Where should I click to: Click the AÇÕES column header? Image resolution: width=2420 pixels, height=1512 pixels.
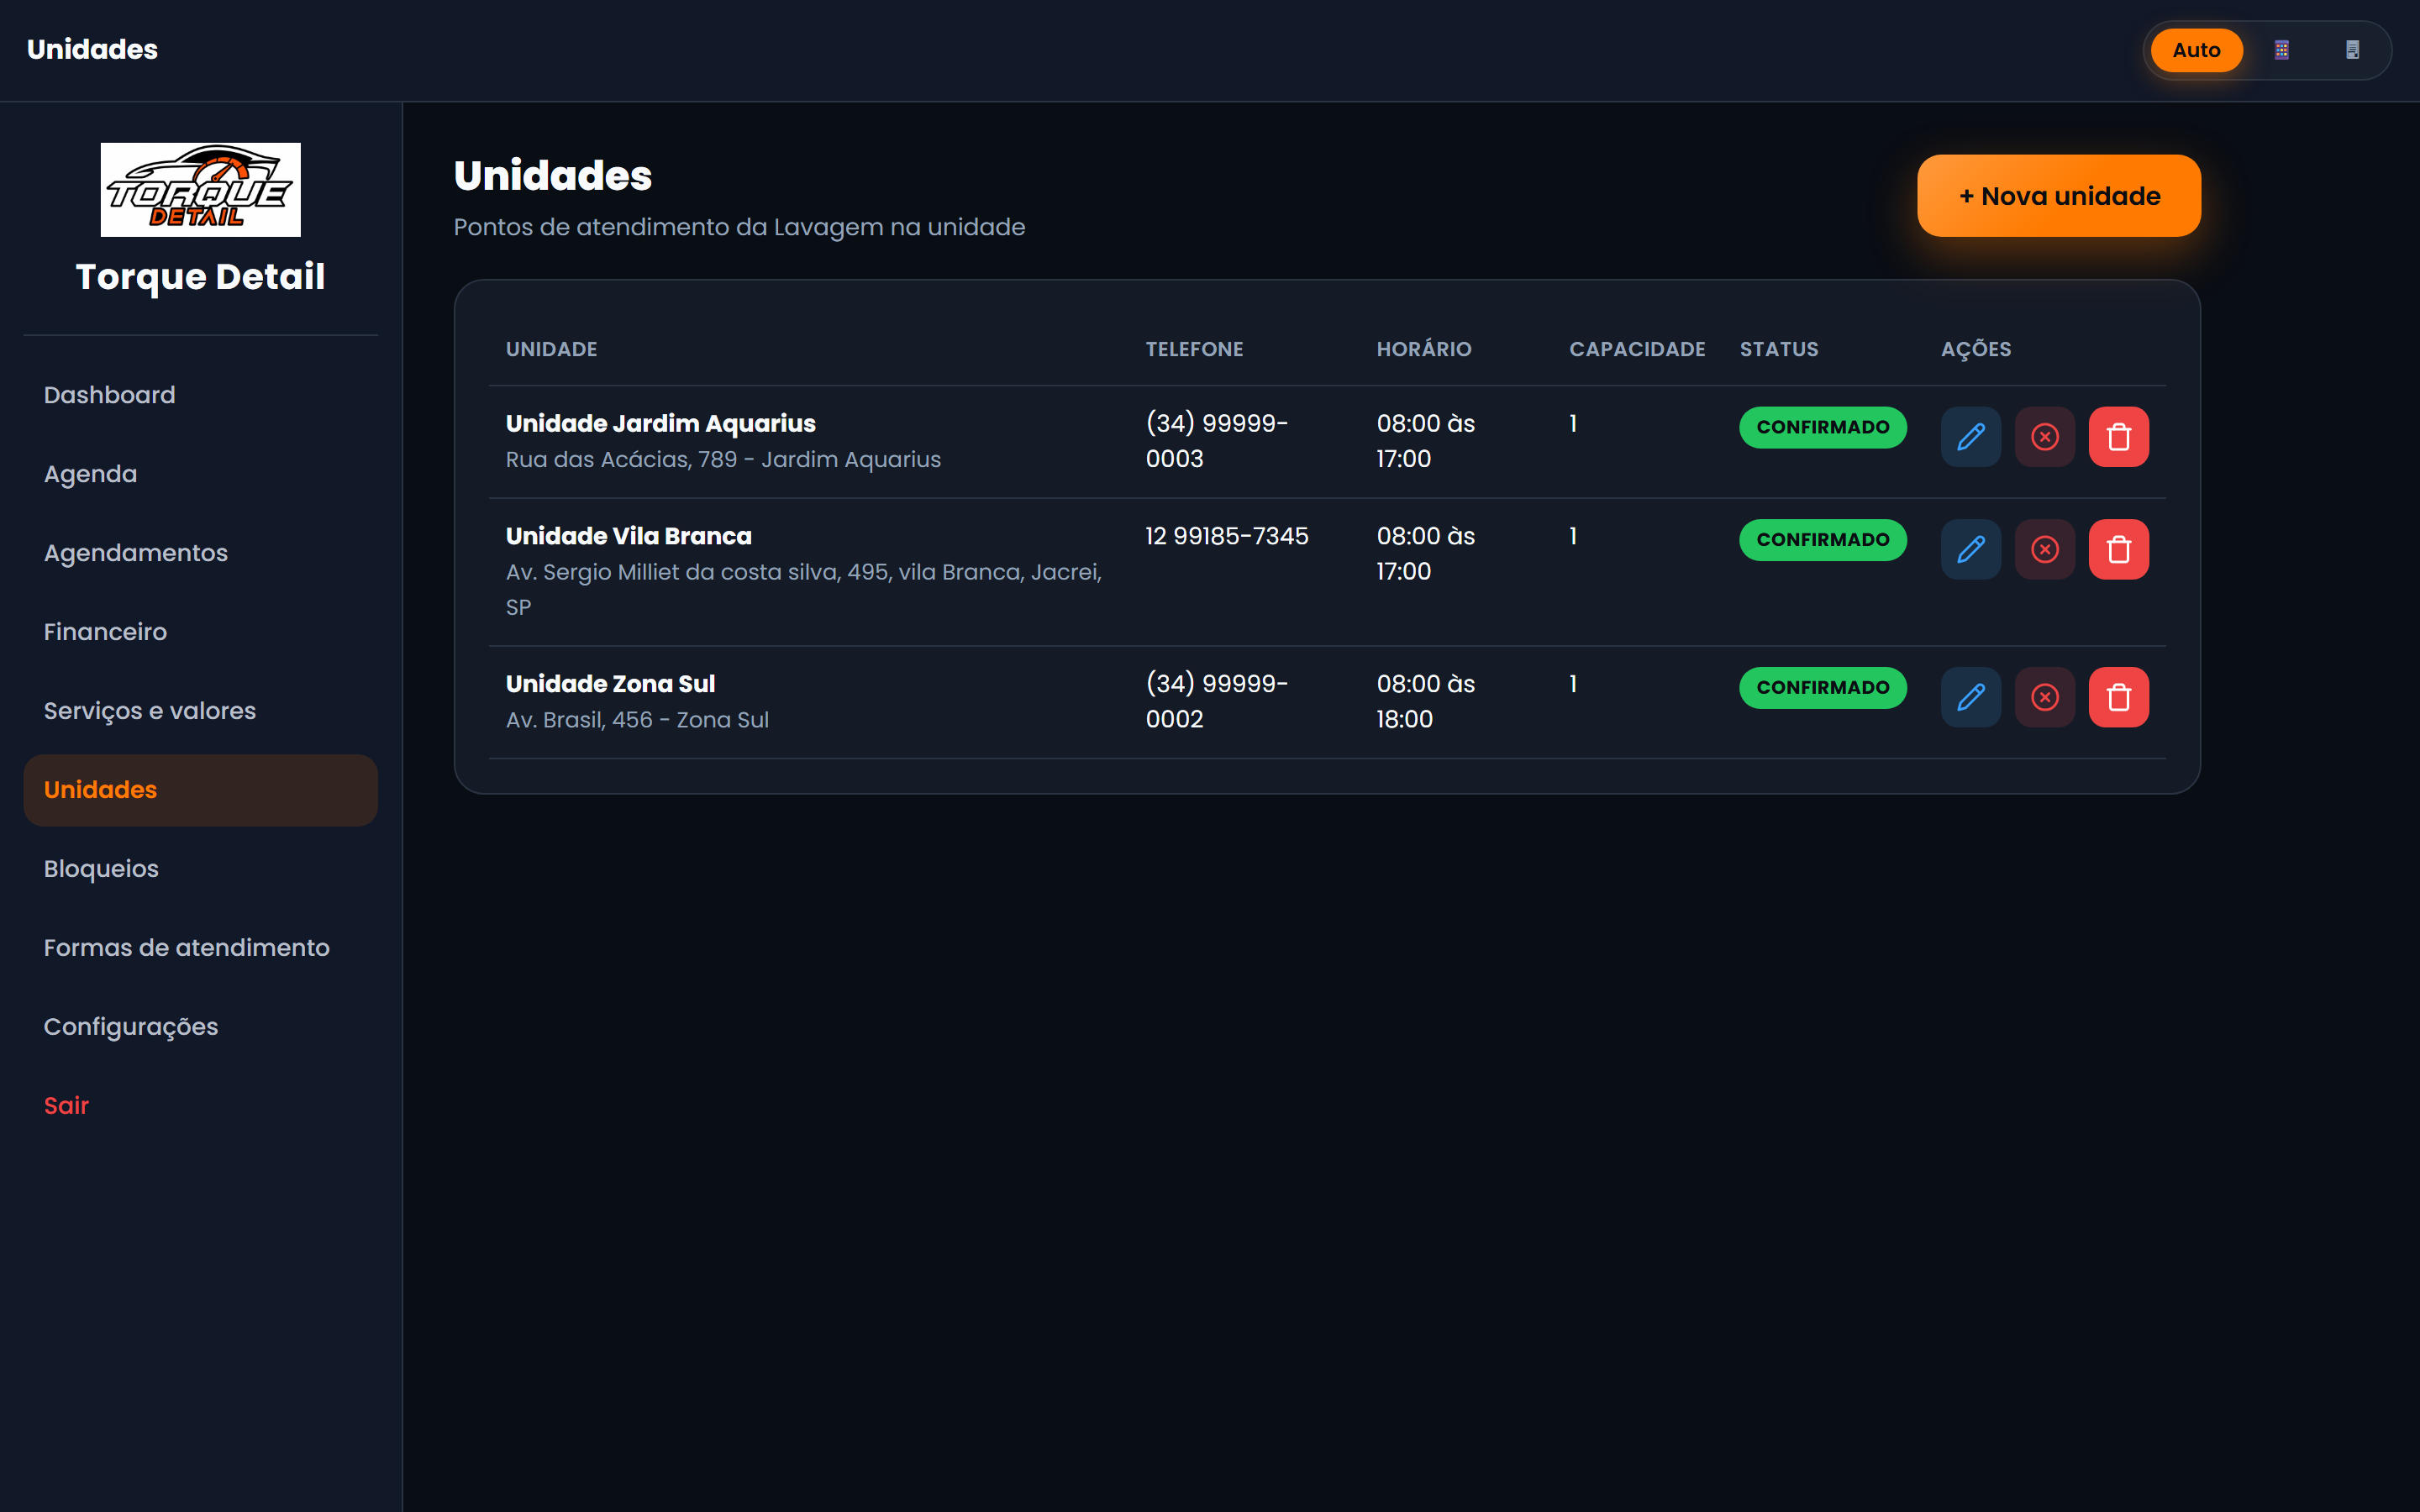click(1975, 349)
